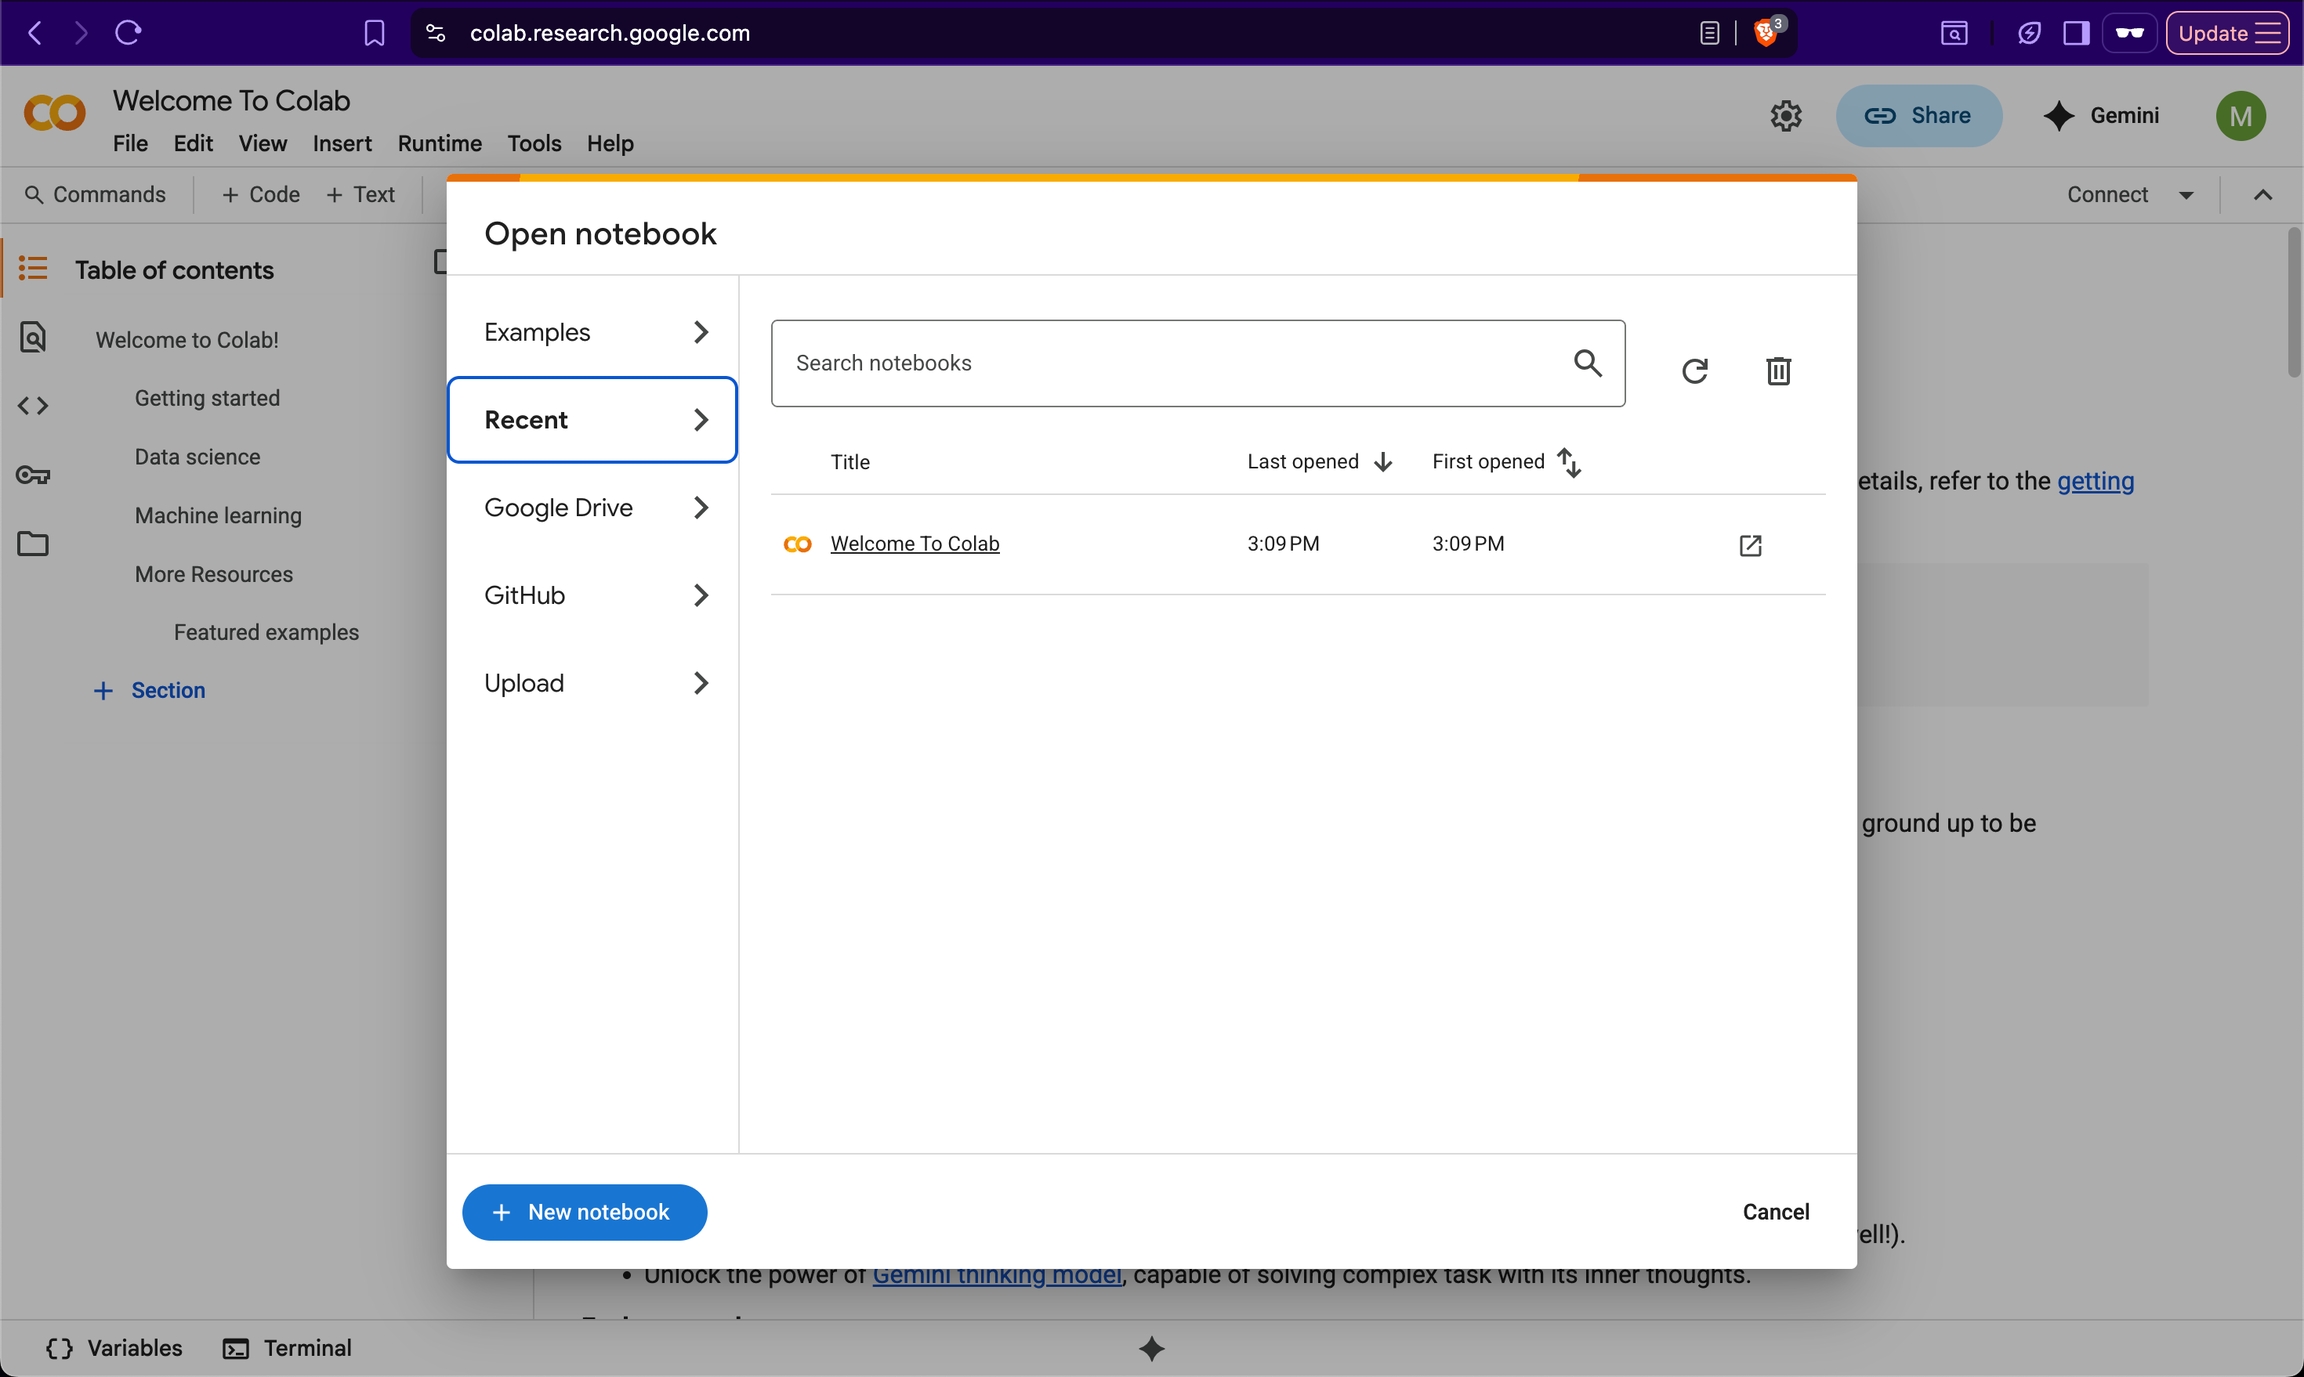Toggle First opened sort order

pyautogui.click(x=1506, y=462)
